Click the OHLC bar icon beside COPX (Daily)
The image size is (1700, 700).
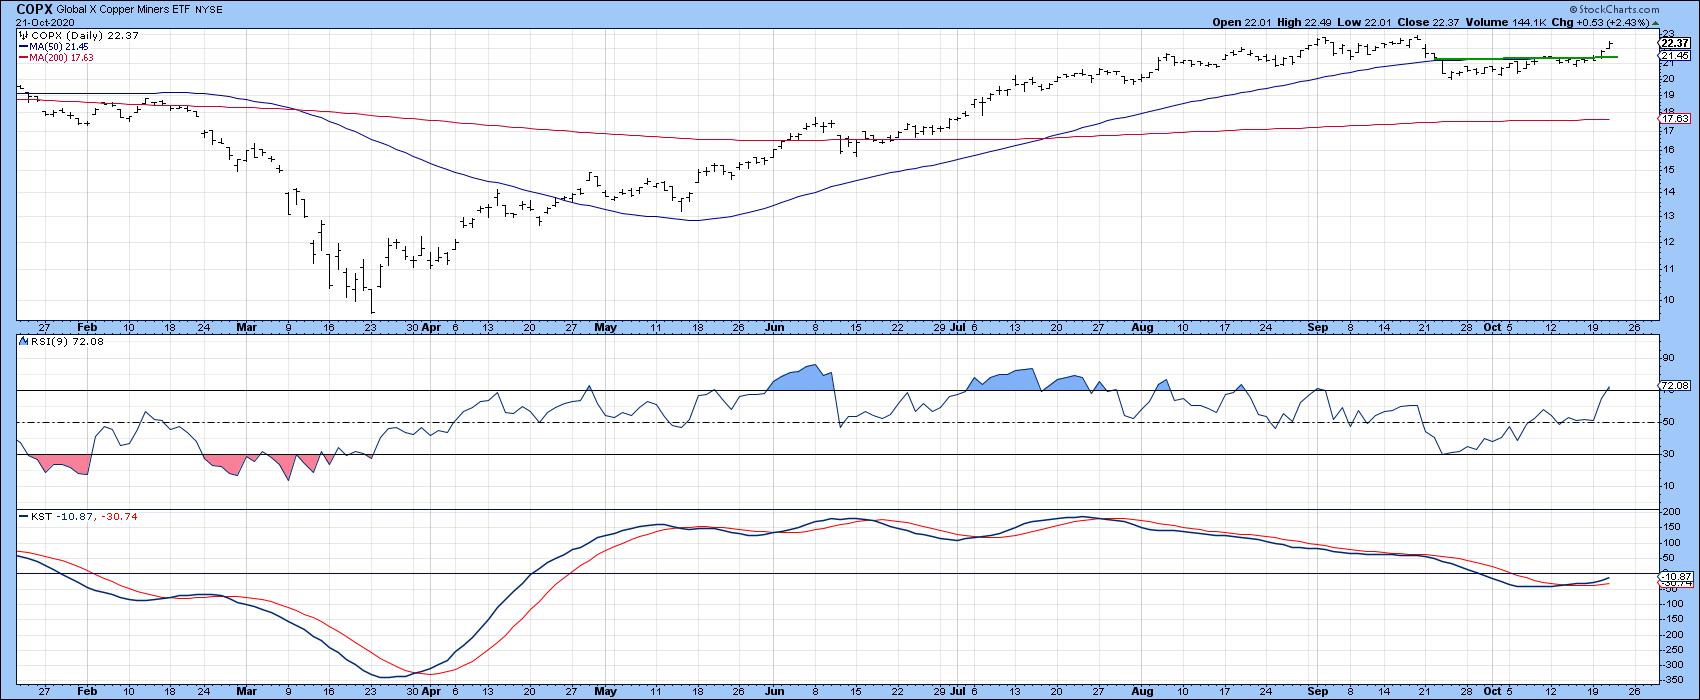click(21, 36)
